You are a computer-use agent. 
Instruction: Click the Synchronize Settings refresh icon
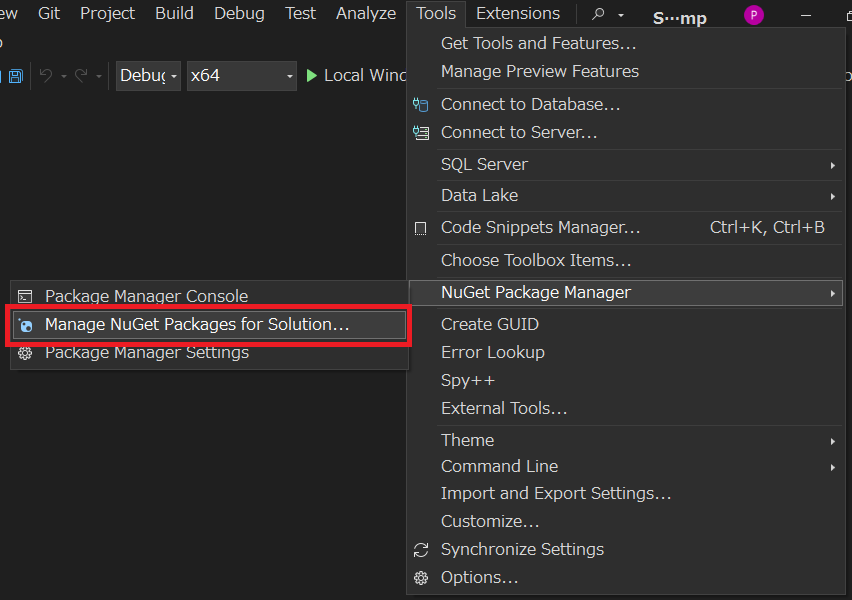click(x=420, y=549)
